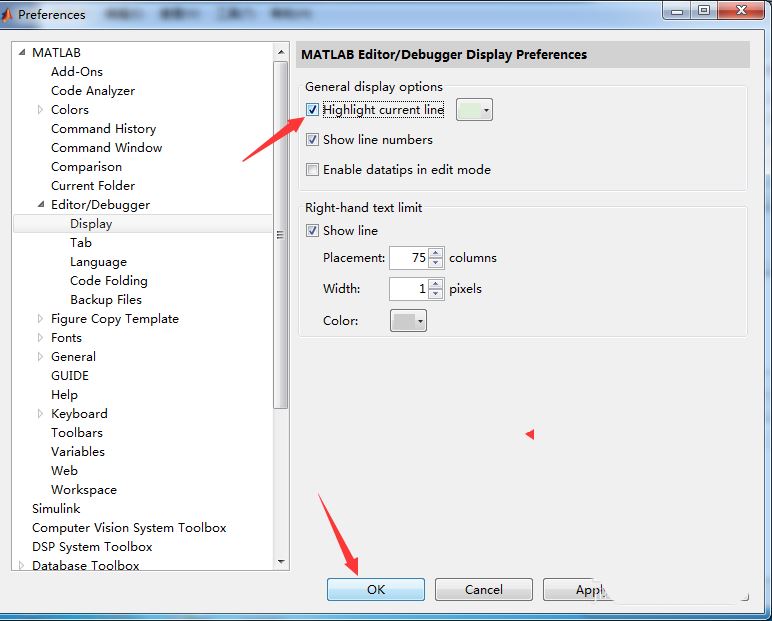Enable datatips in edit mode checkbox
Screen dimensions: 772x621
pyautogui.click(x=312, y=169)
